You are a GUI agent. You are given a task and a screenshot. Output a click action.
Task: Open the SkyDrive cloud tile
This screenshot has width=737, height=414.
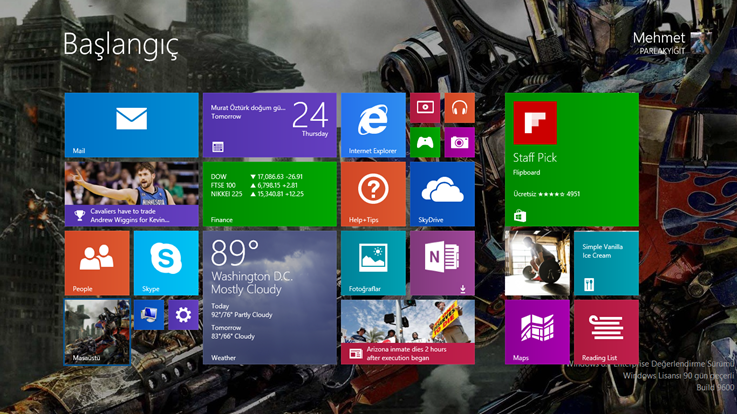(442, 194)
